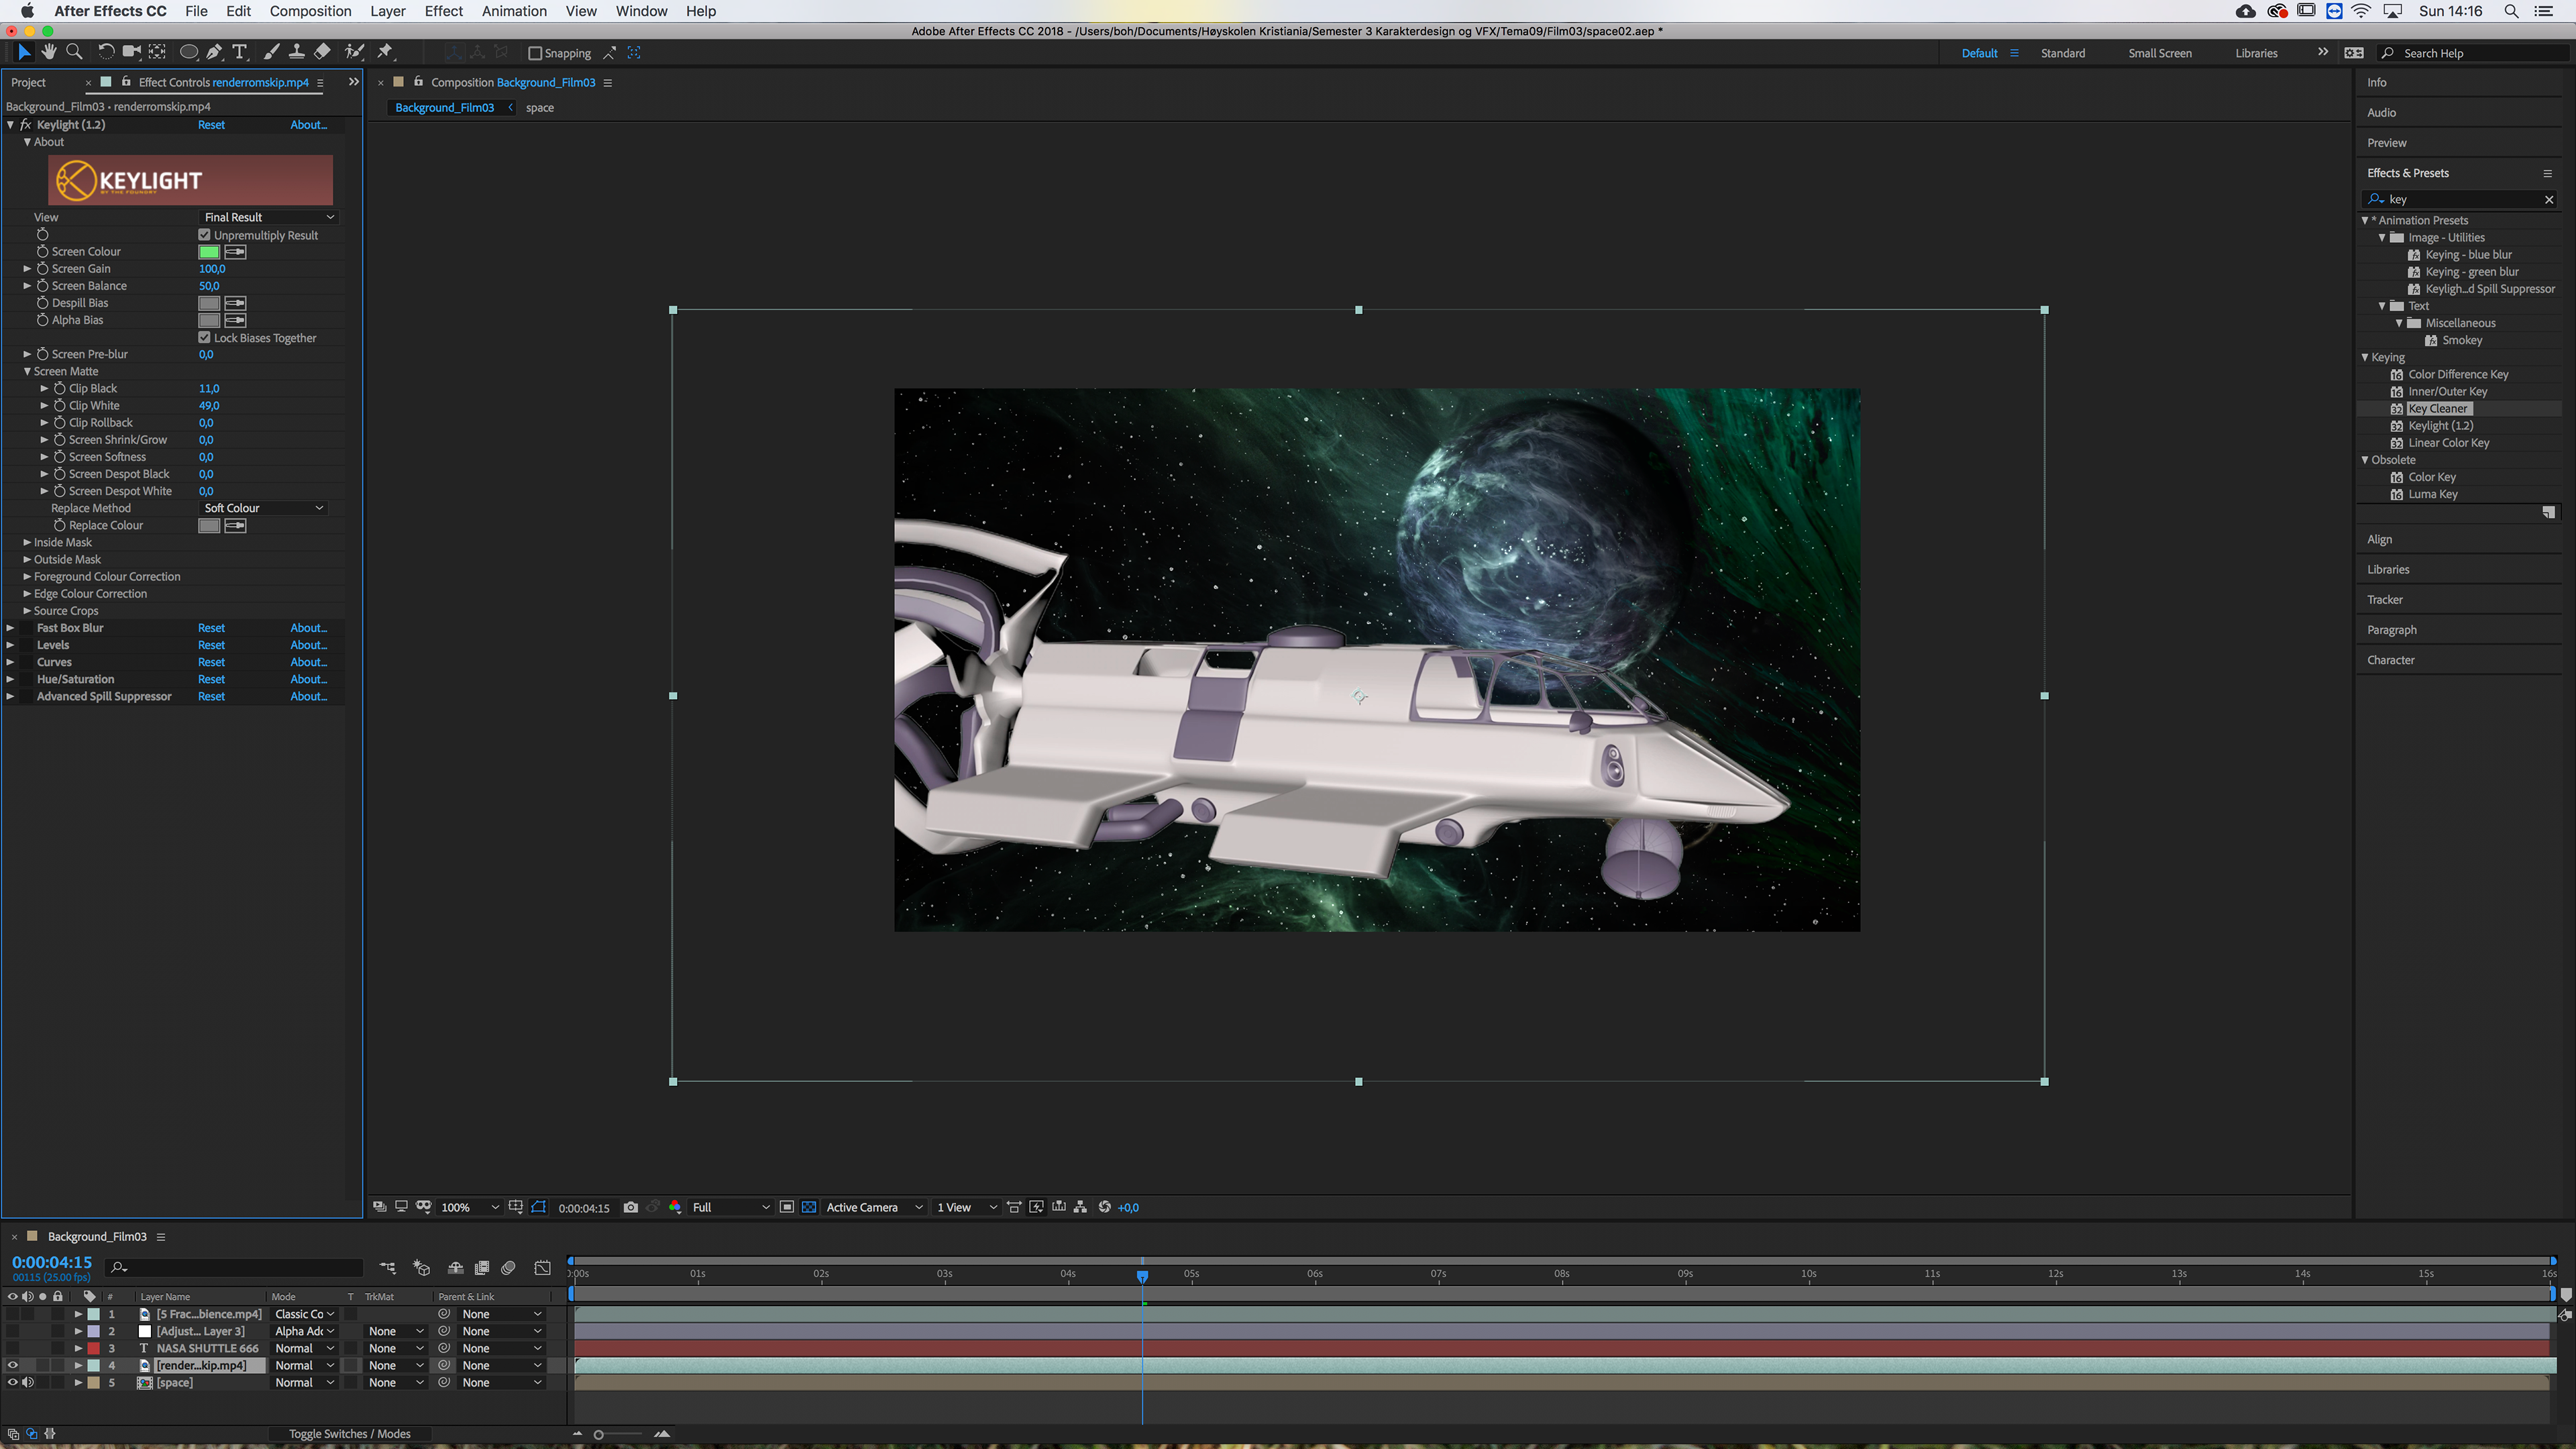Click the green Screen Colour swatch
Screen dimensions: 2576x1449
pyautogui.click(x=209, y=252)
